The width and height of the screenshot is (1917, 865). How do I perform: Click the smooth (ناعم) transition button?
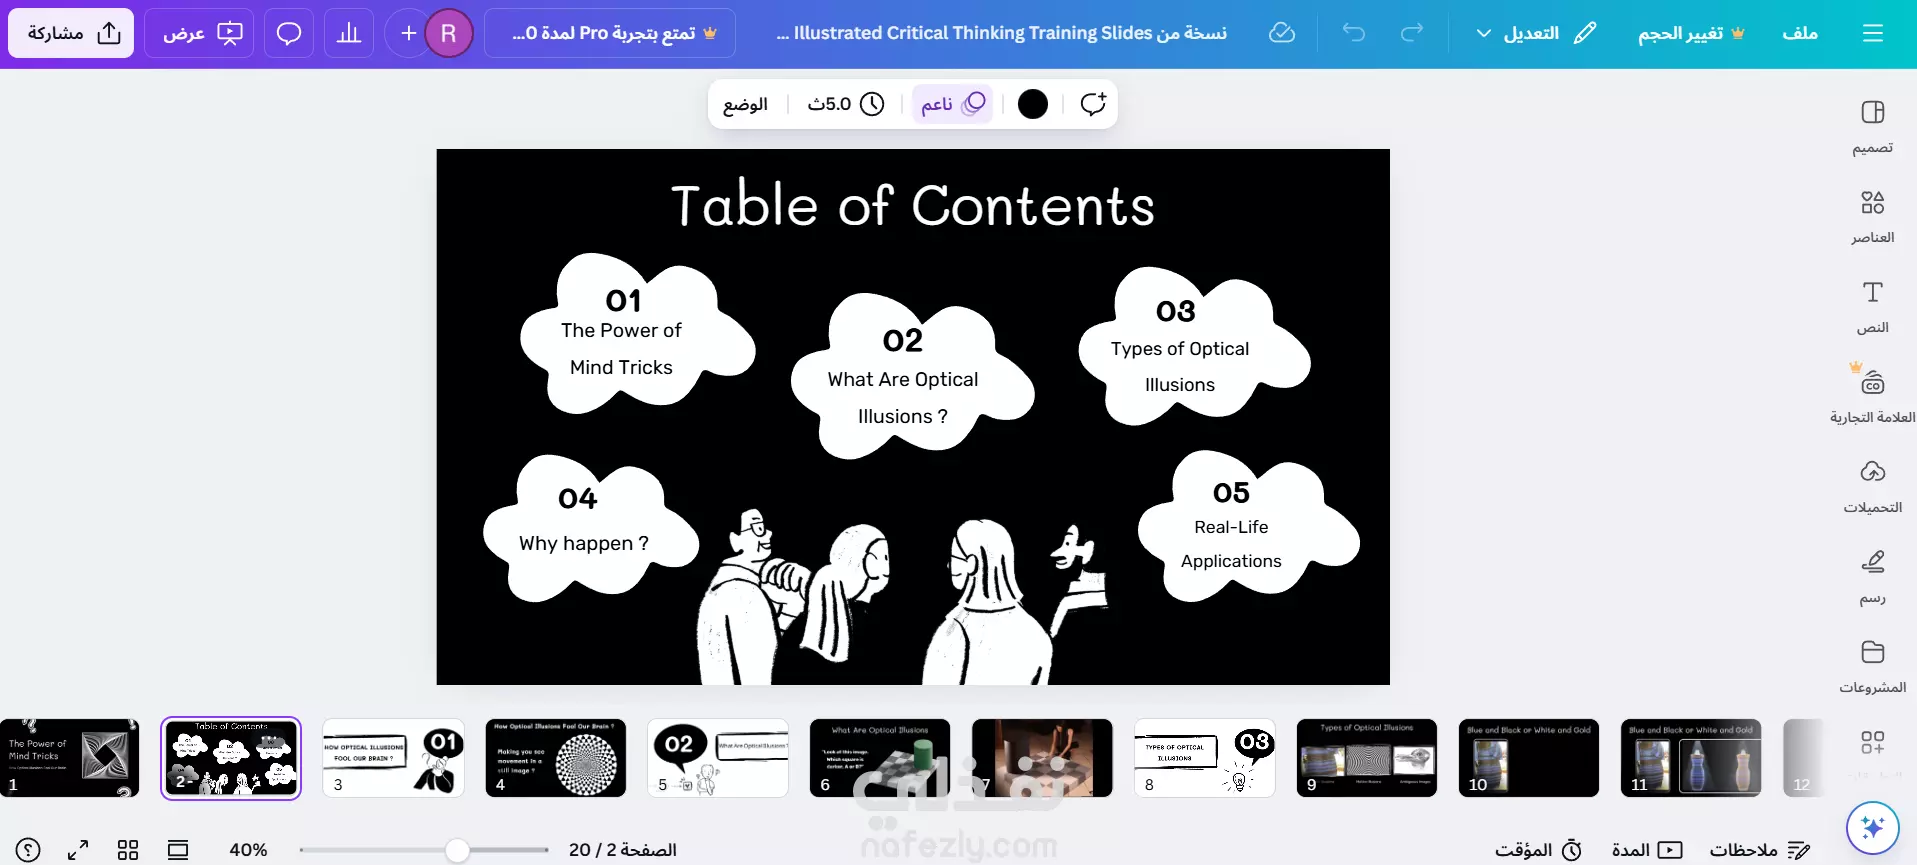[952, 104]
